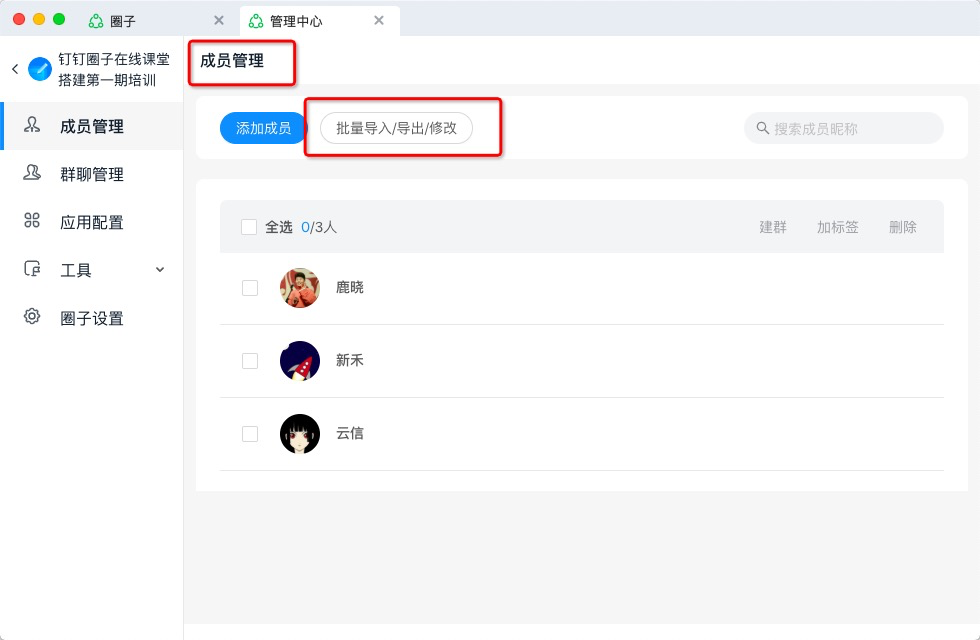The width and height of the screenshot is (980, 640).
Task: Click the back arrow beside the circle name
Action: tap(15, 69)
